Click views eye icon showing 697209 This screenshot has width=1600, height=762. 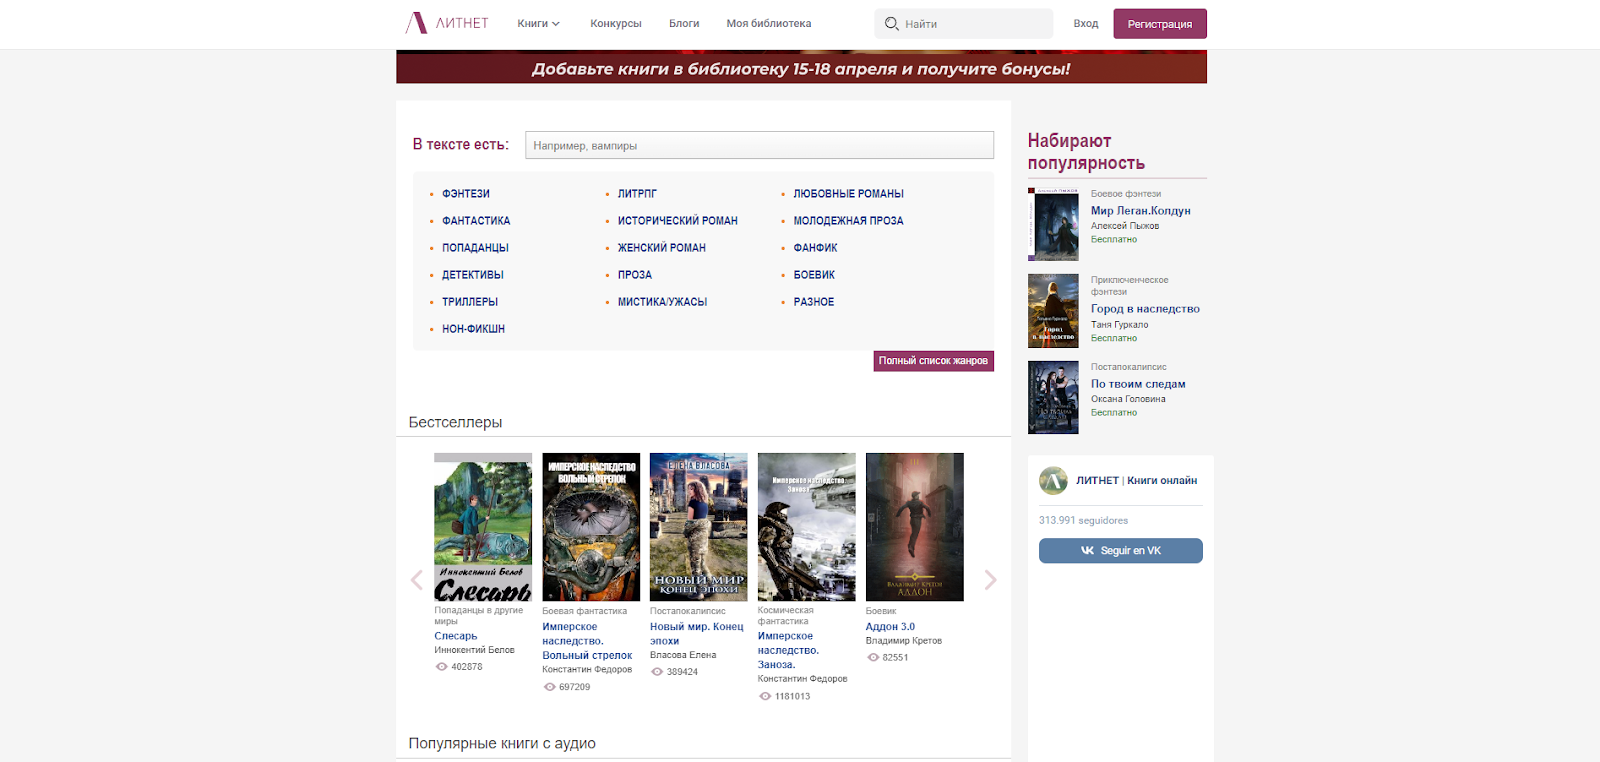pos(549,687)
